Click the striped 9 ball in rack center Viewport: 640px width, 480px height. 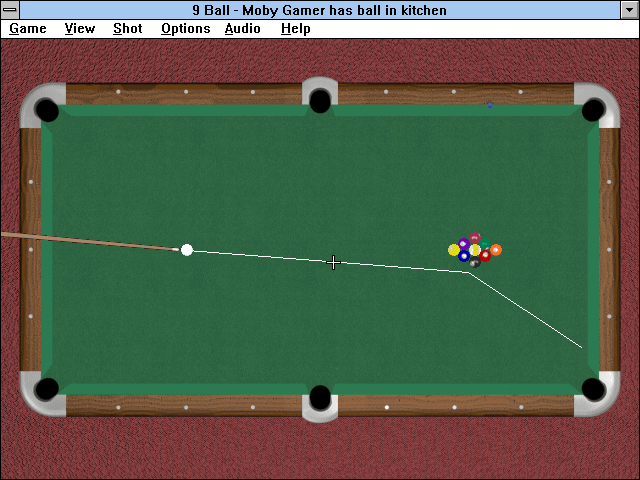(475, 250)
